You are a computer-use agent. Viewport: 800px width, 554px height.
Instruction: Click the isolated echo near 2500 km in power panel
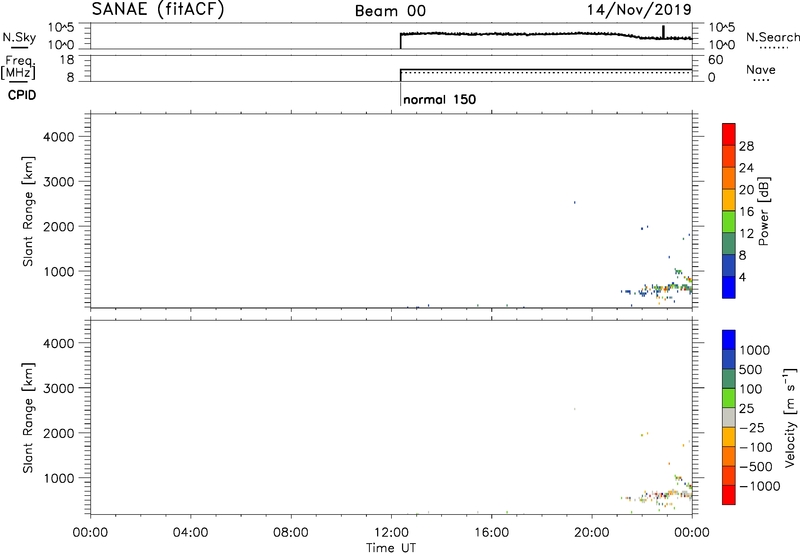574,203
